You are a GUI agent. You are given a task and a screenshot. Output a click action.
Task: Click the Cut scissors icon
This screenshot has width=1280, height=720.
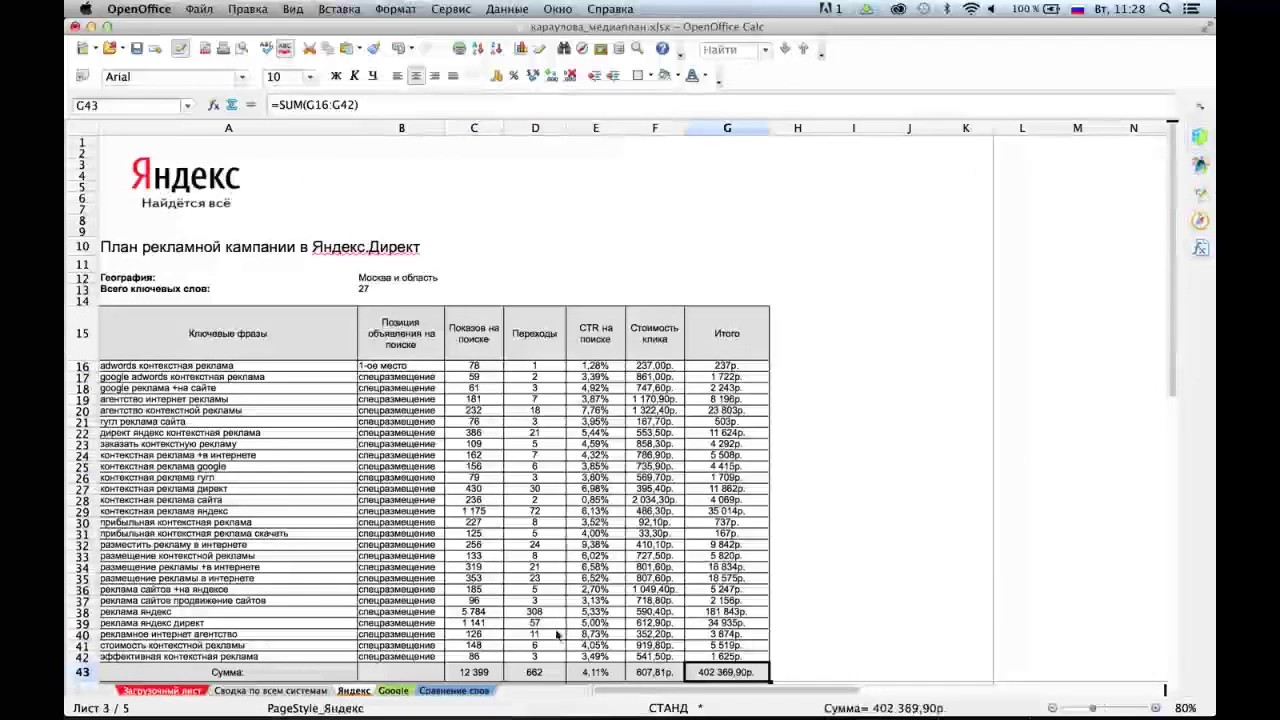[309, 48]
